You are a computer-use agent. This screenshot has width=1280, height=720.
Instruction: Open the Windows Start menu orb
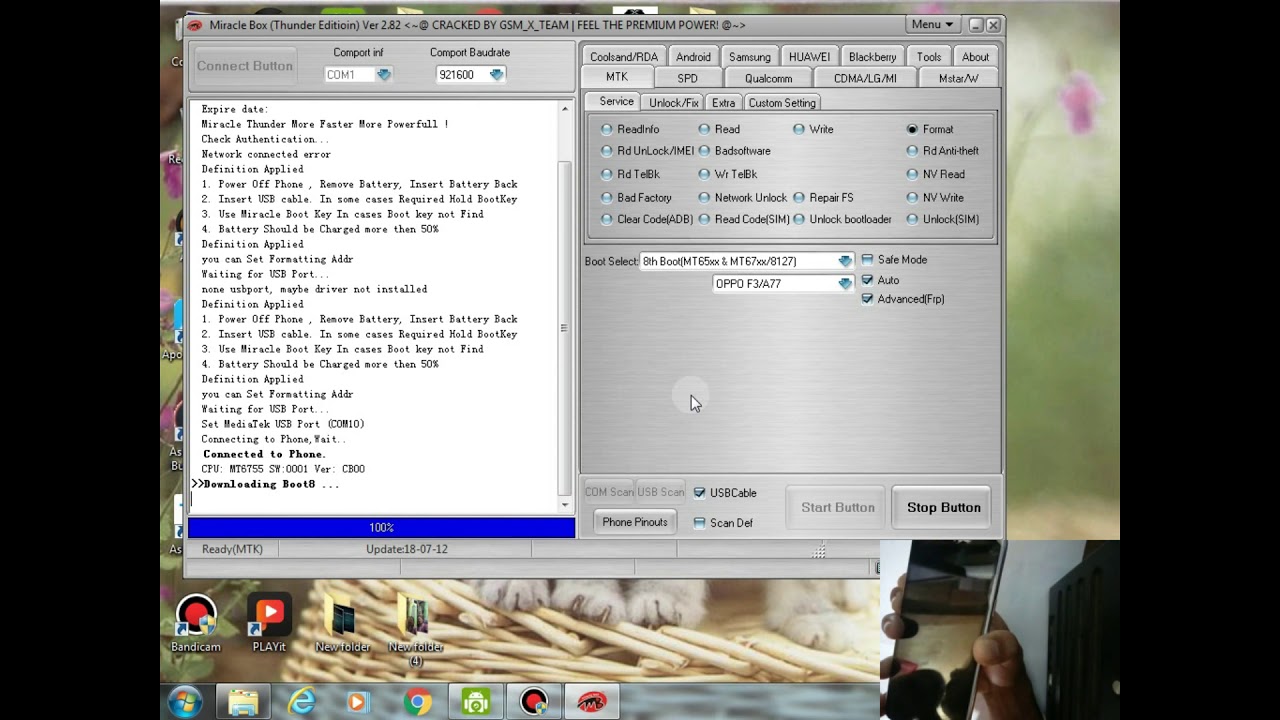click(186, 702)
